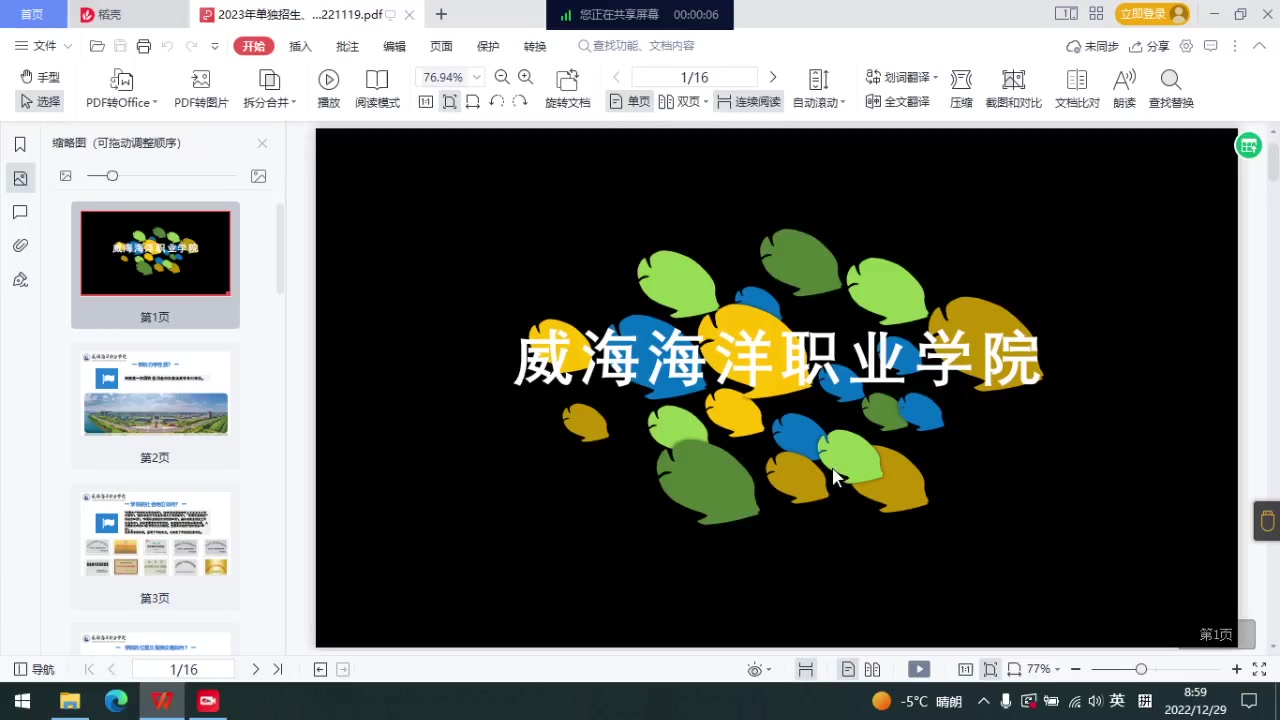
Task: Click the open file folder icon
Action: (x=97, y=46)
